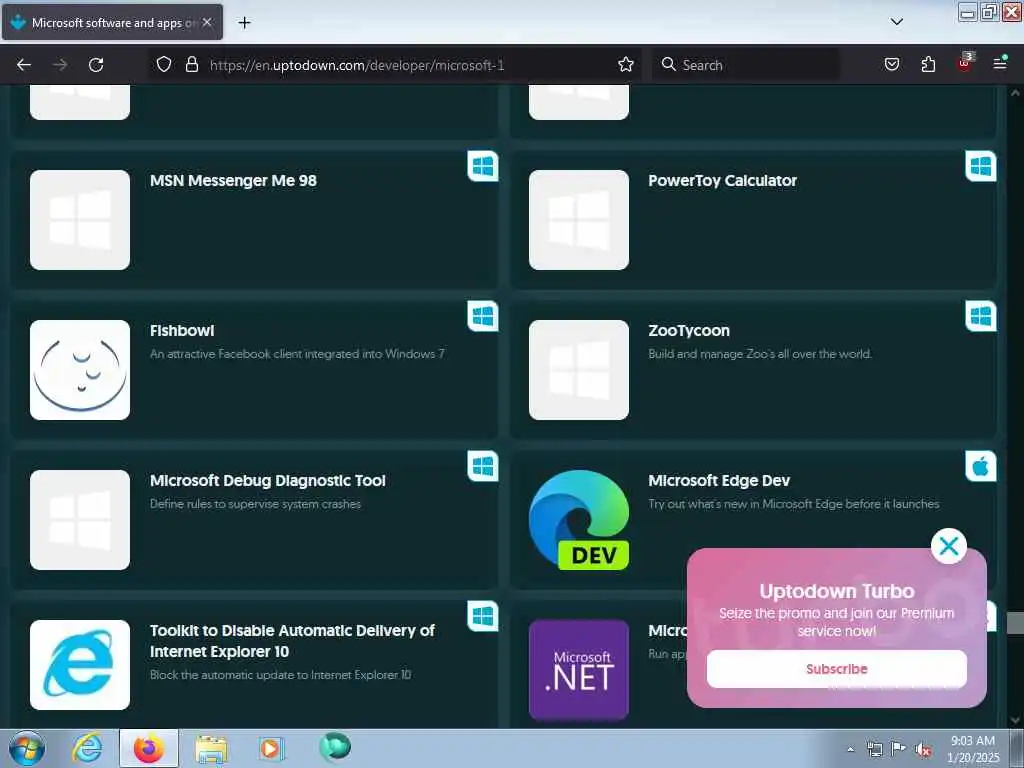Viewport: 1024px width, 768px height.
Task: Open the Action Center flag icon
Action: 899,749
